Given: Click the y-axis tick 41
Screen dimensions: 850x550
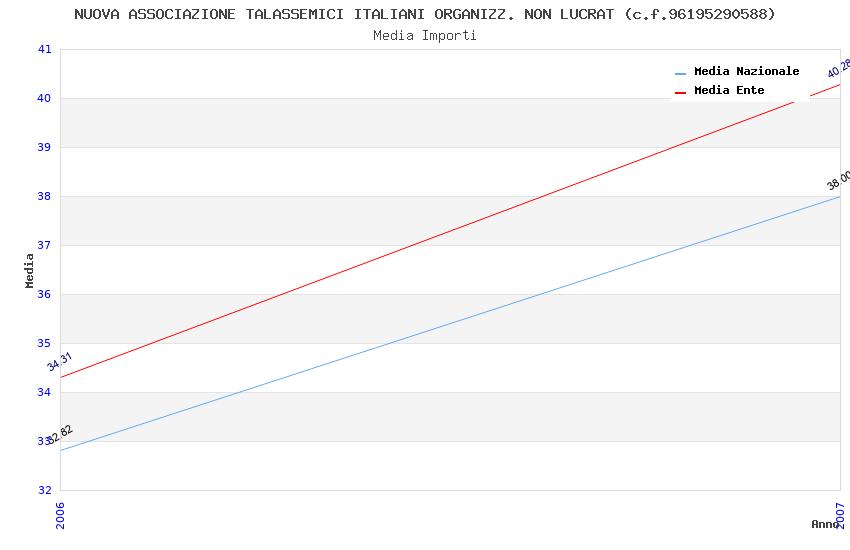Looking at the screenshot, I should pyautogui.click(x=44, y=49).
